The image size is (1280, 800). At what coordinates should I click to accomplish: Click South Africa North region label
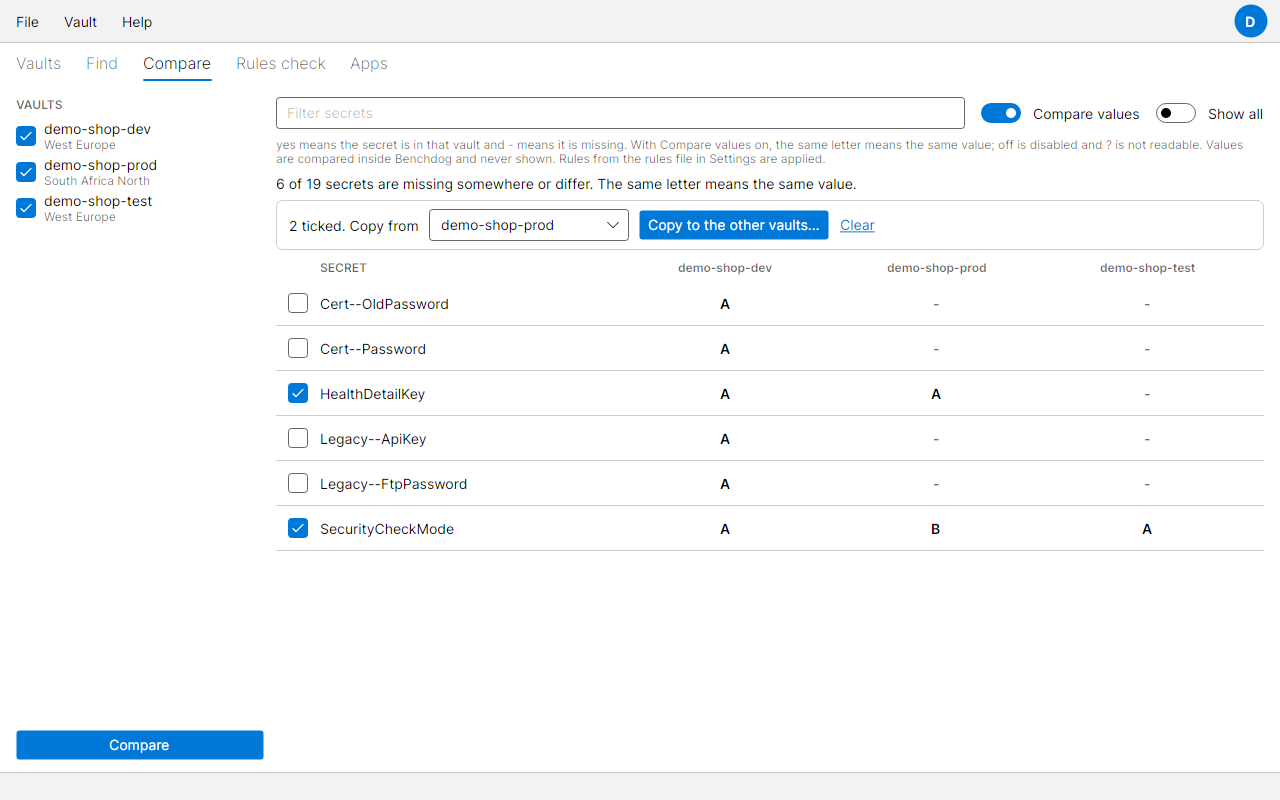click(x=97, y=181)
